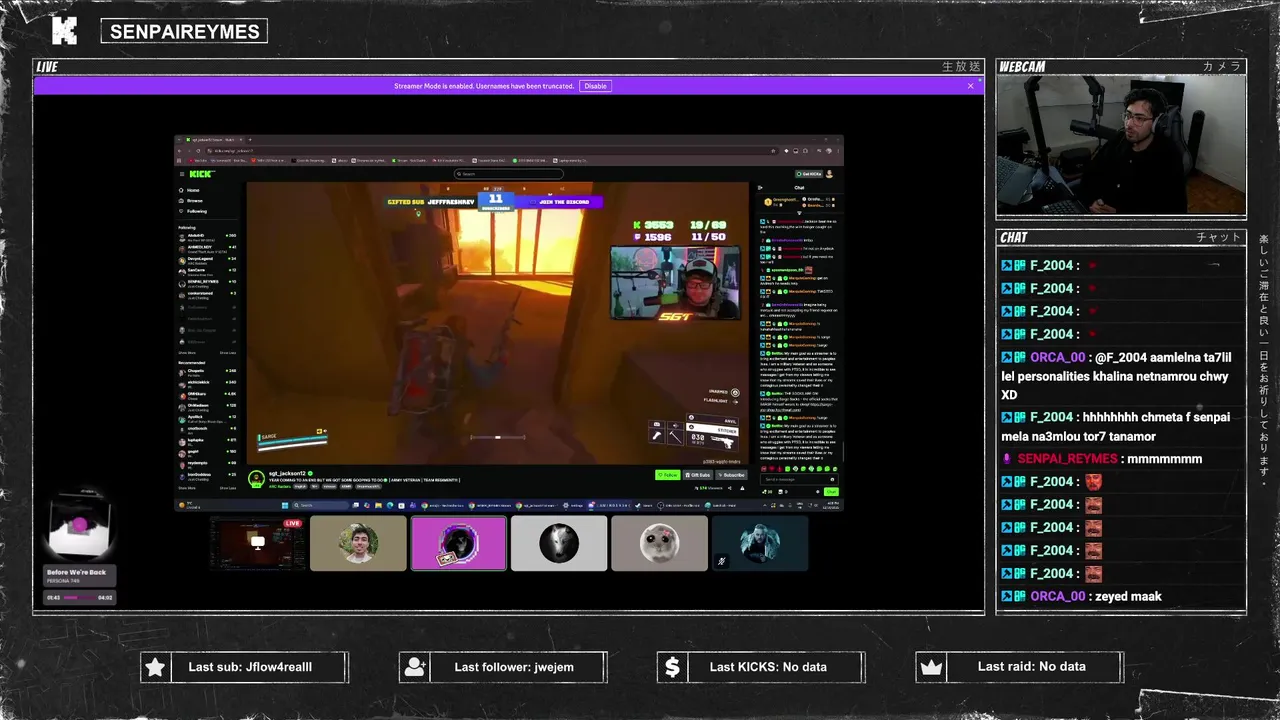Dismiss the Streamer Mode banner

point(970,86)
